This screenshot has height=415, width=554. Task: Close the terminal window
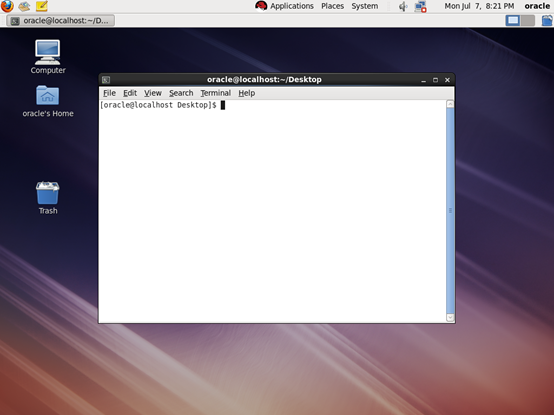tap(447, 80)
